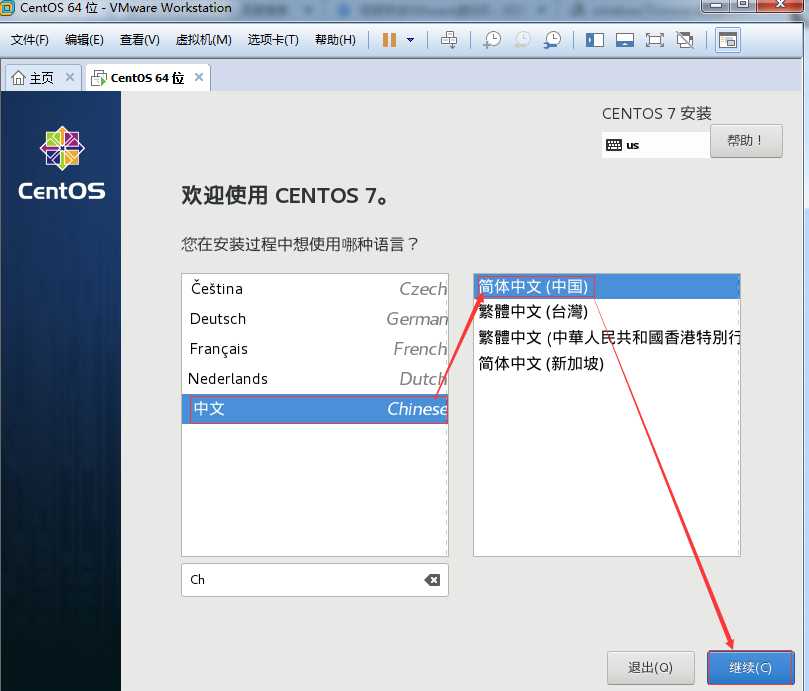Viewport: 809px width, 691px height.
Task: Toggle the thumbnail bar view
Action: point(625,40)
